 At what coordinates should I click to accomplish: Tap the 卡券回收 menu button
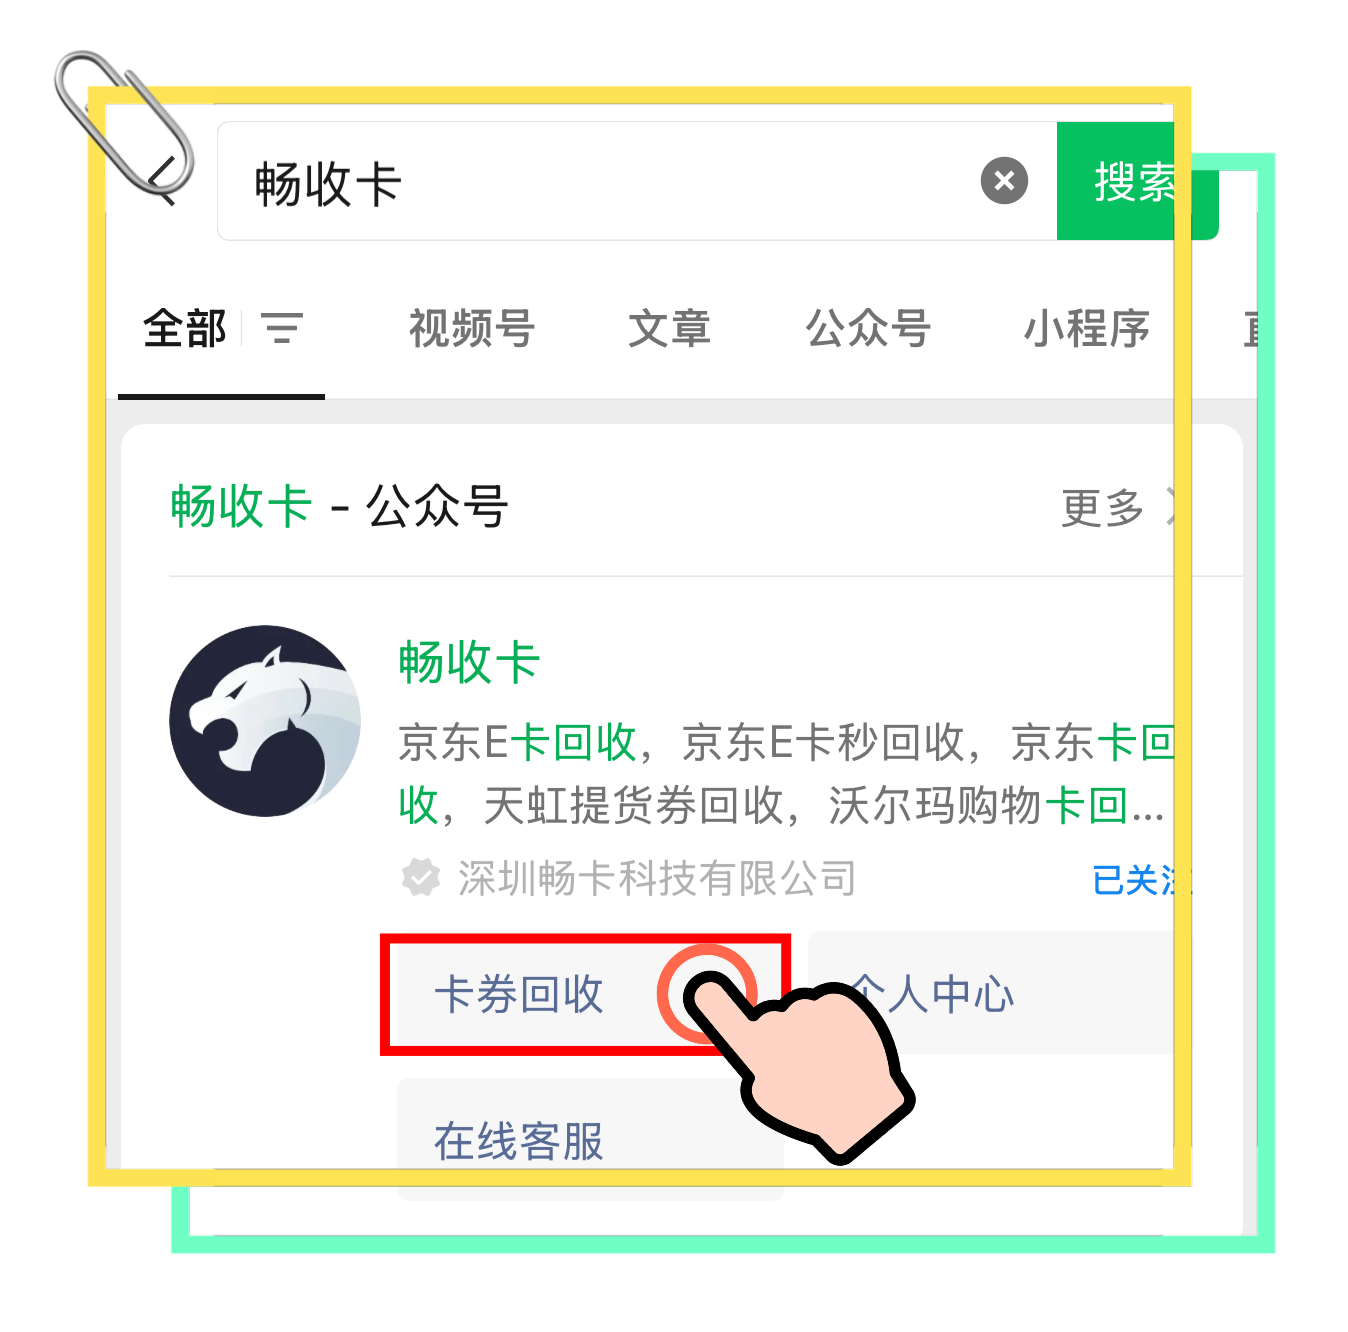[x=586, y=994]
